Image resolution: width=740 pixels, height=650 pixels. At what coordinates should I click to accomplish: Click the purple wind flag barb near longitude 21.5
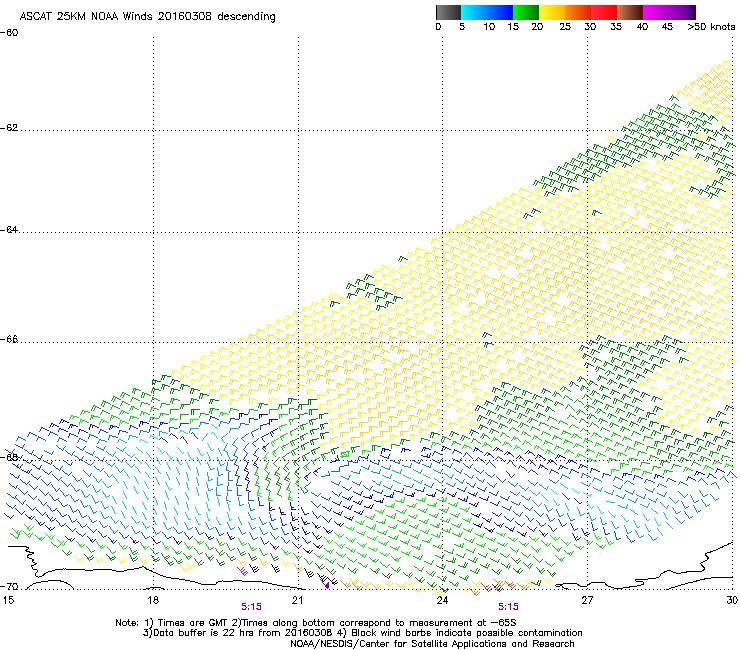point(326,584)
